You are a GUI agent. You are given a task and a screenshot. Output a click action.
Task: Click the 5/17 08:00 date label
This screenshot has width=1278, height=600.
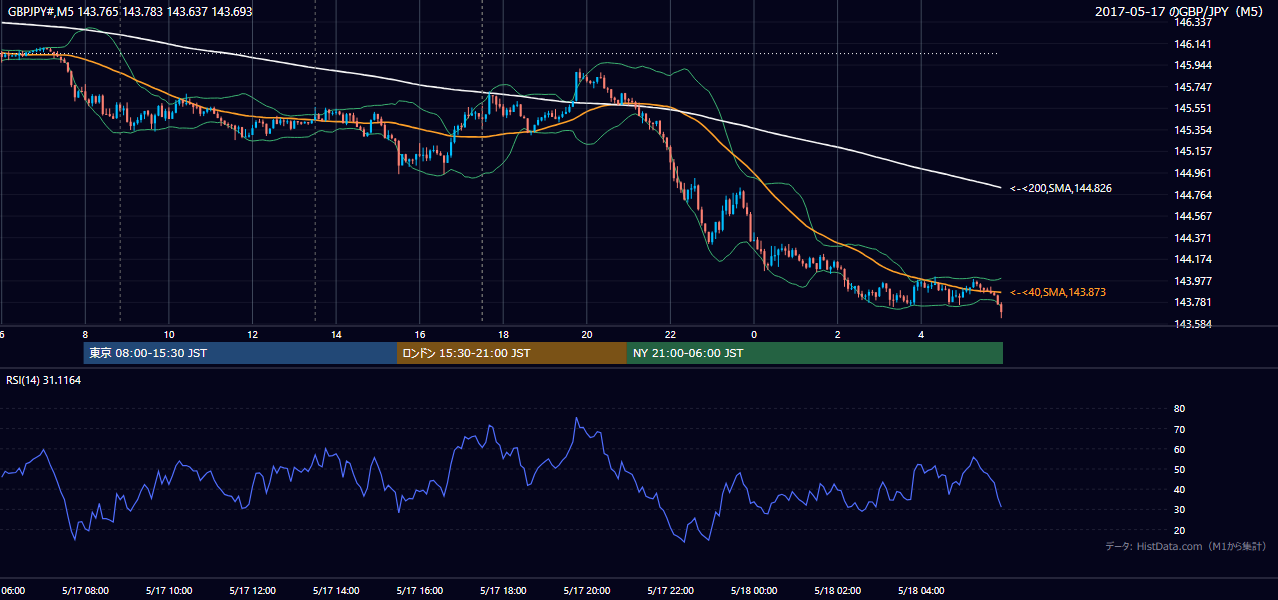pos(85,590)
